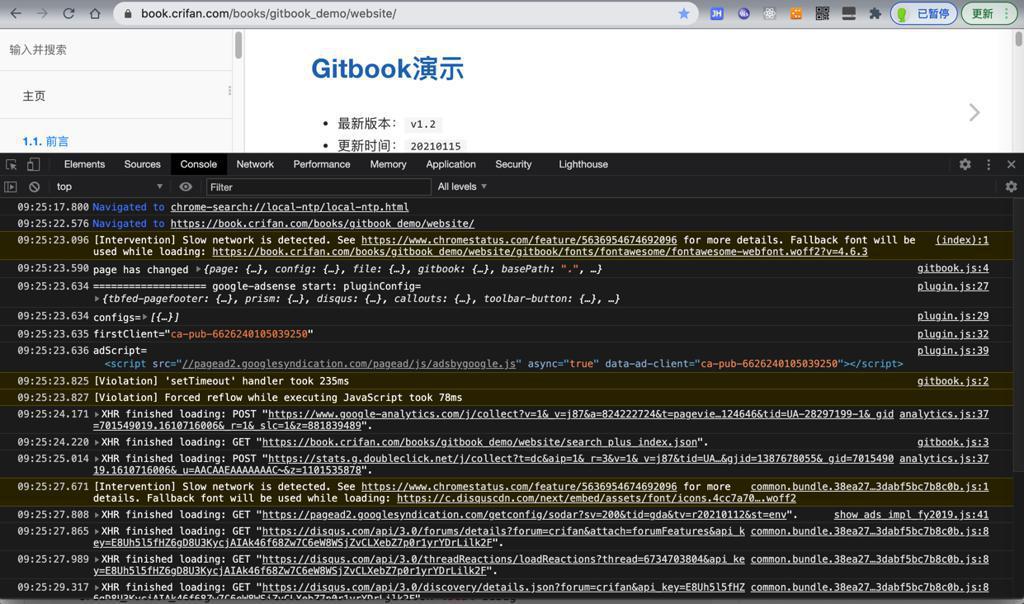
Task: Click the 'Gitbook演示' page heading
Action: (x=387, y=69)
